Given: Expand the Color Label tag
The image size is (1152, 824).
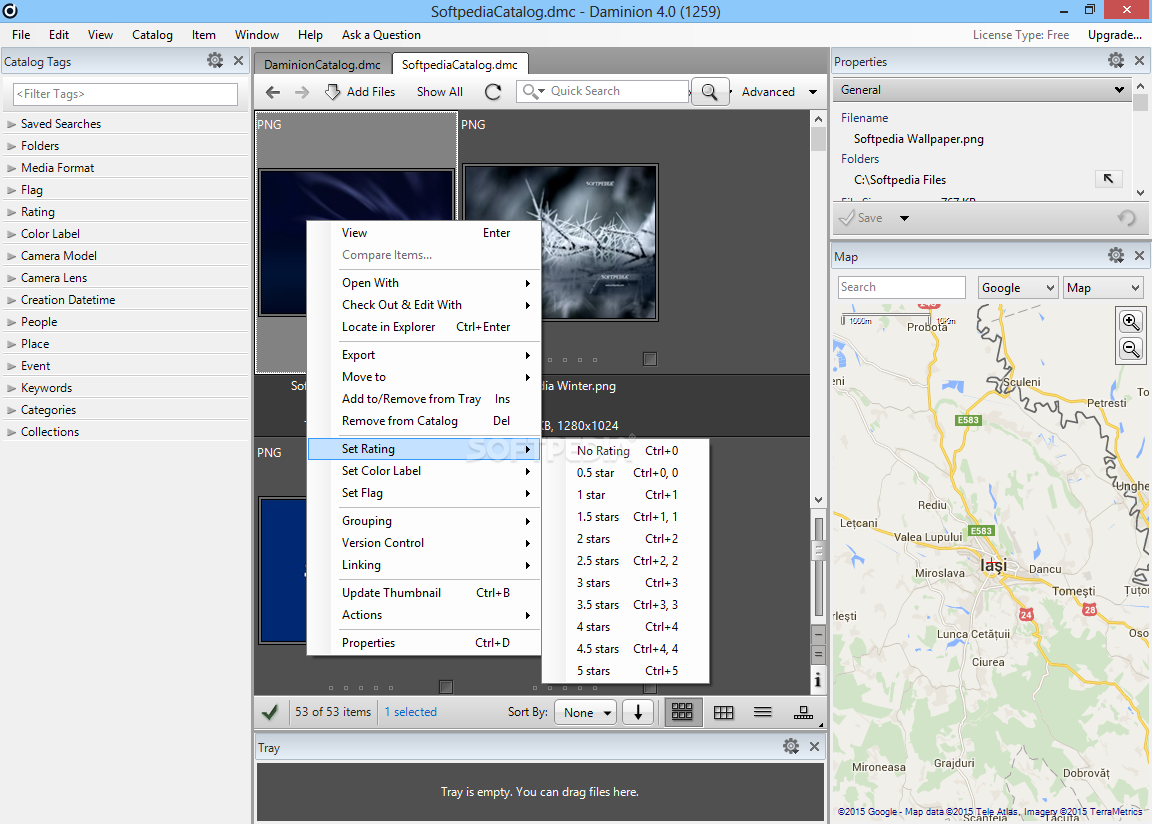Looking at the screenshot, I should coord(11,234).
